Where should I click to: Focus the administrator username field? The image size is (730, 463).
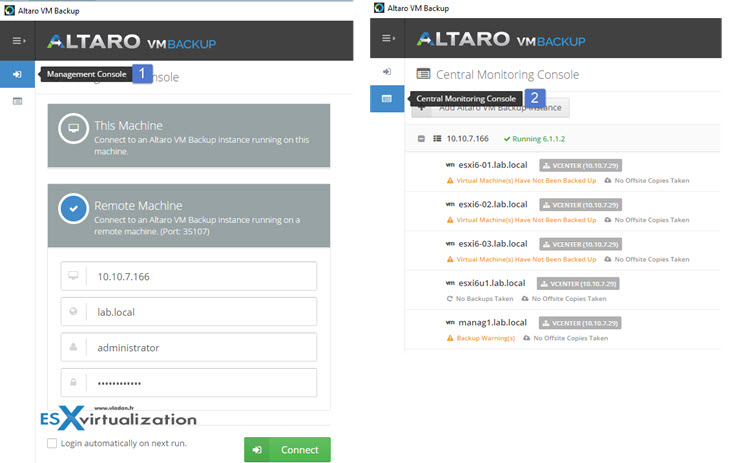click(189, 347)
